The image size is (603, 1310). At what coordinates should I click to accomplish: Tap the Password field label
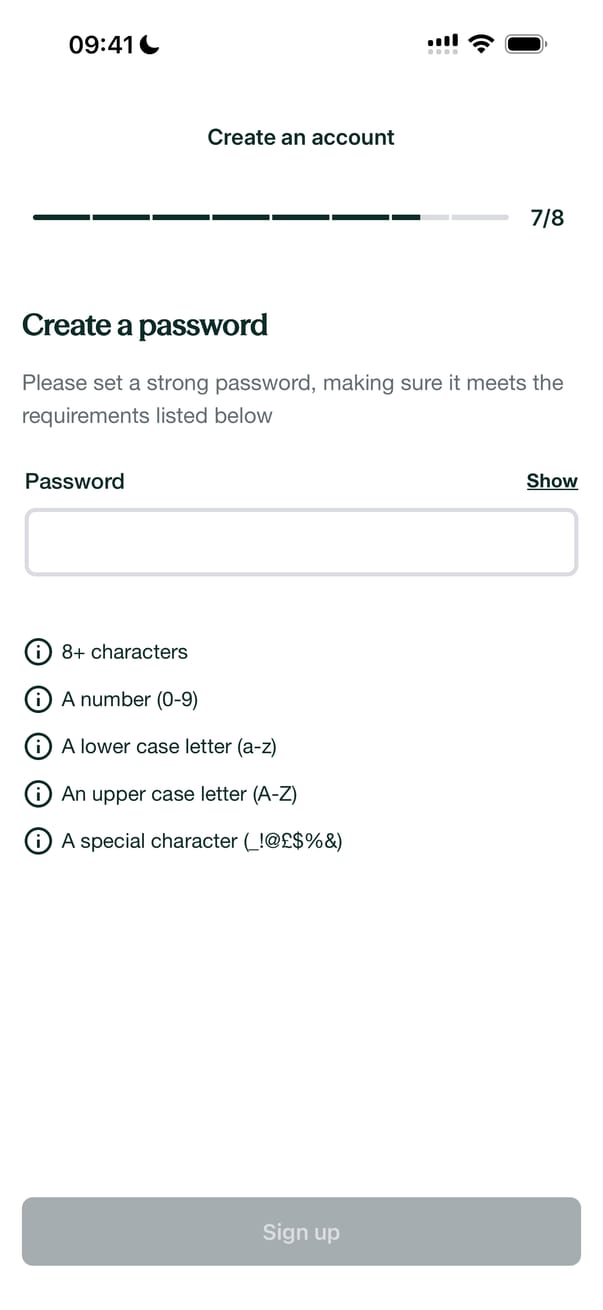point(75,481)
